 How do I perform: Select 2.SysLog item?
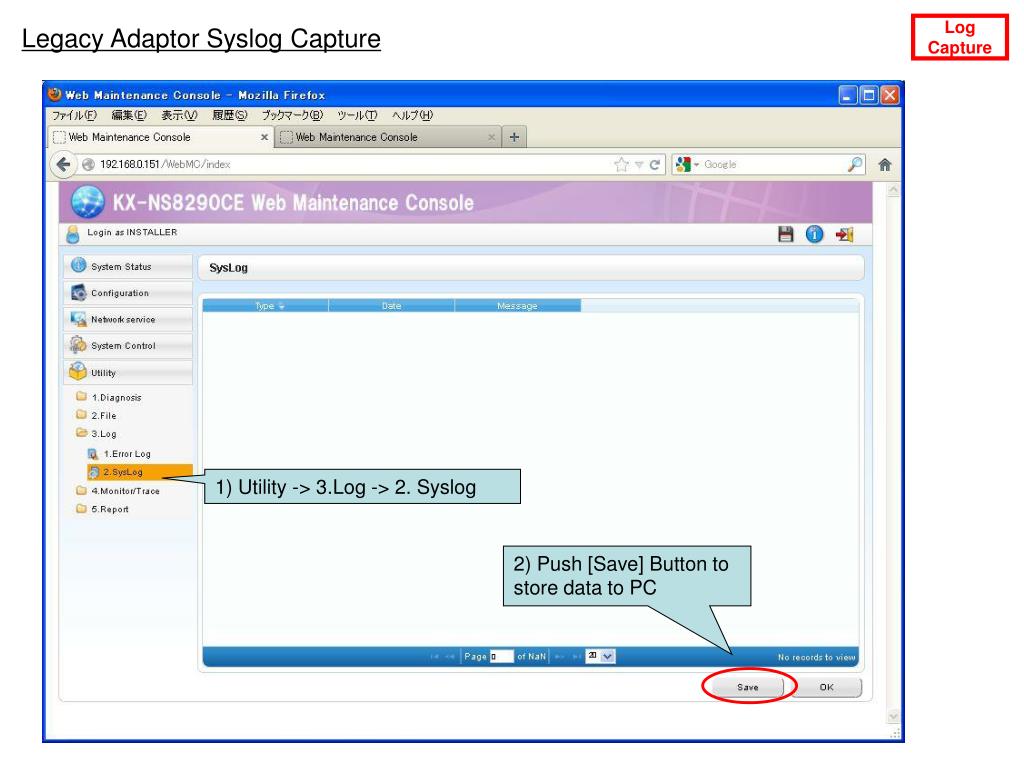(x=140, y=472)
